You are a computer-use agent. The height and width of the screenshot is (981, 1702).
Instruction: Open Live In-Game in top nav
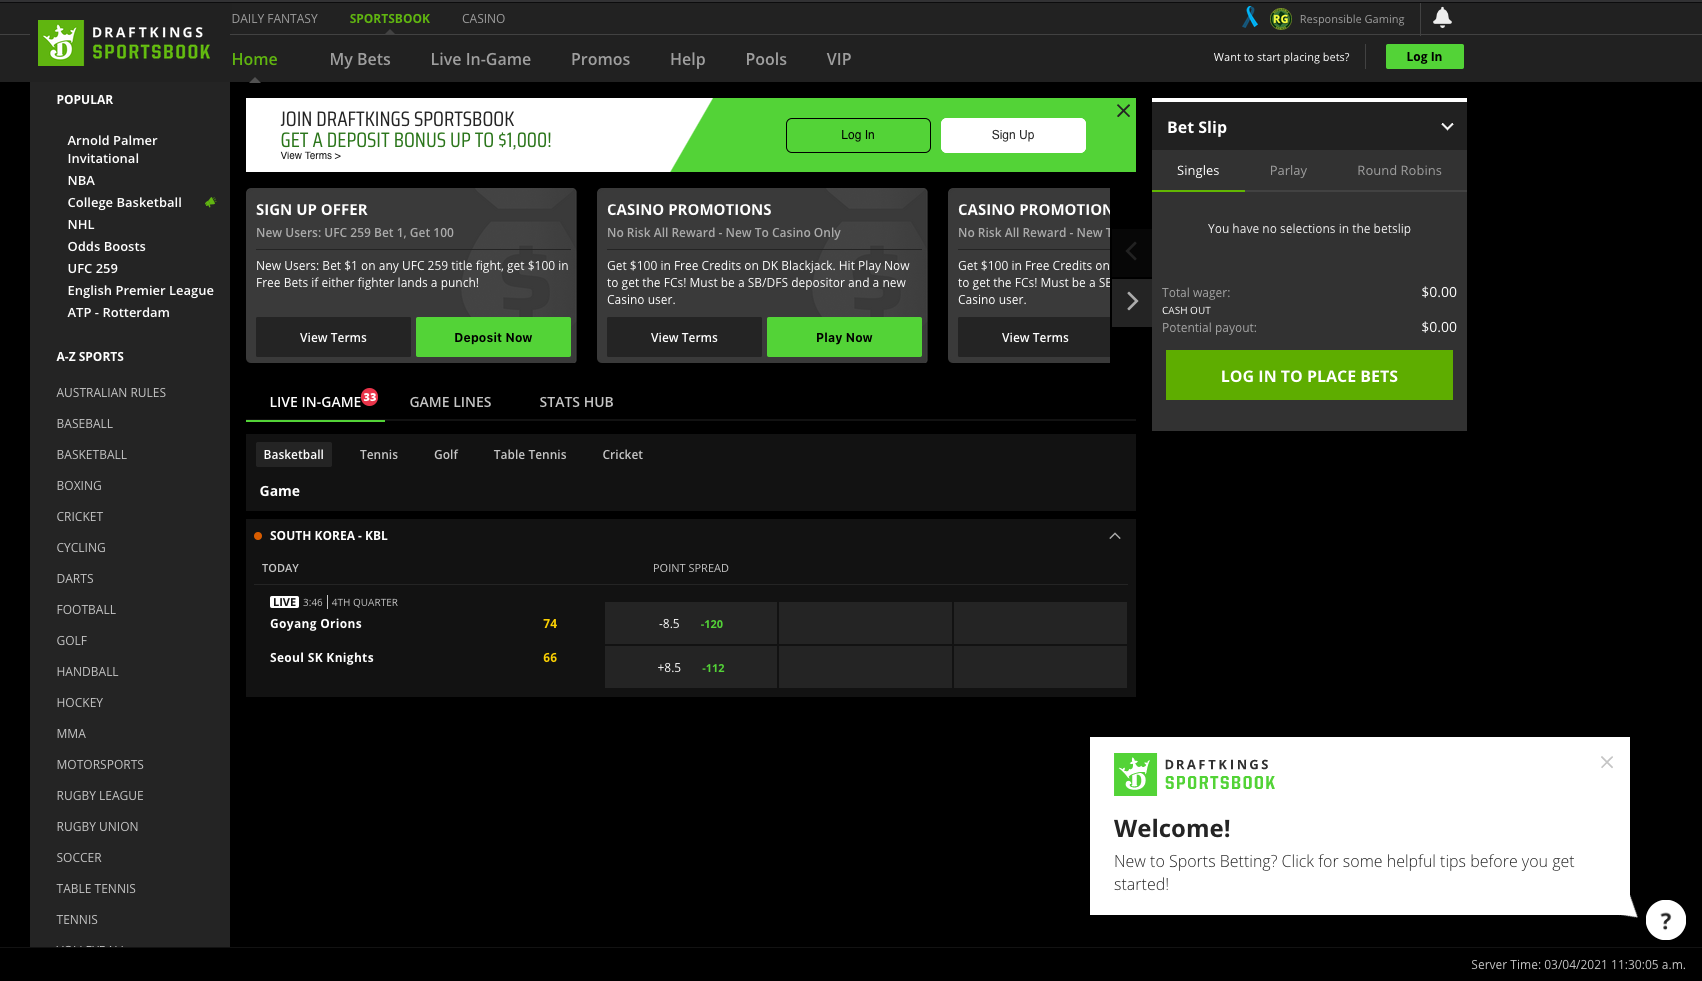481,59
